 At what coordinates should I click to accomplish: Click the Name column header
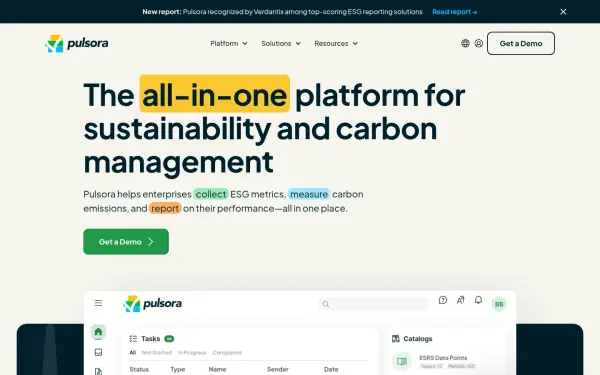[x=217, y=369]
